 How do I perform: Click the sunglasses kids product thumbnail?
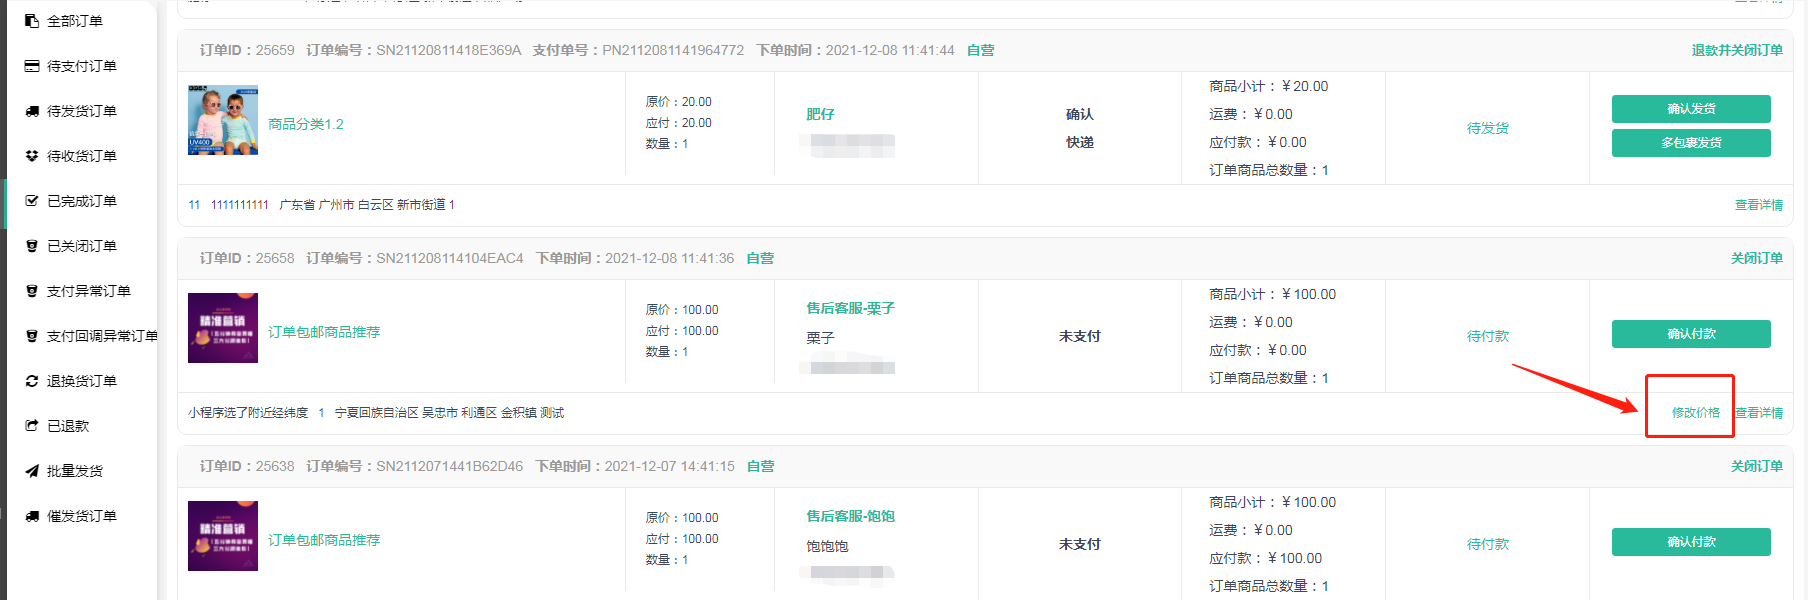pyautogui.click(x=223, y=120)
